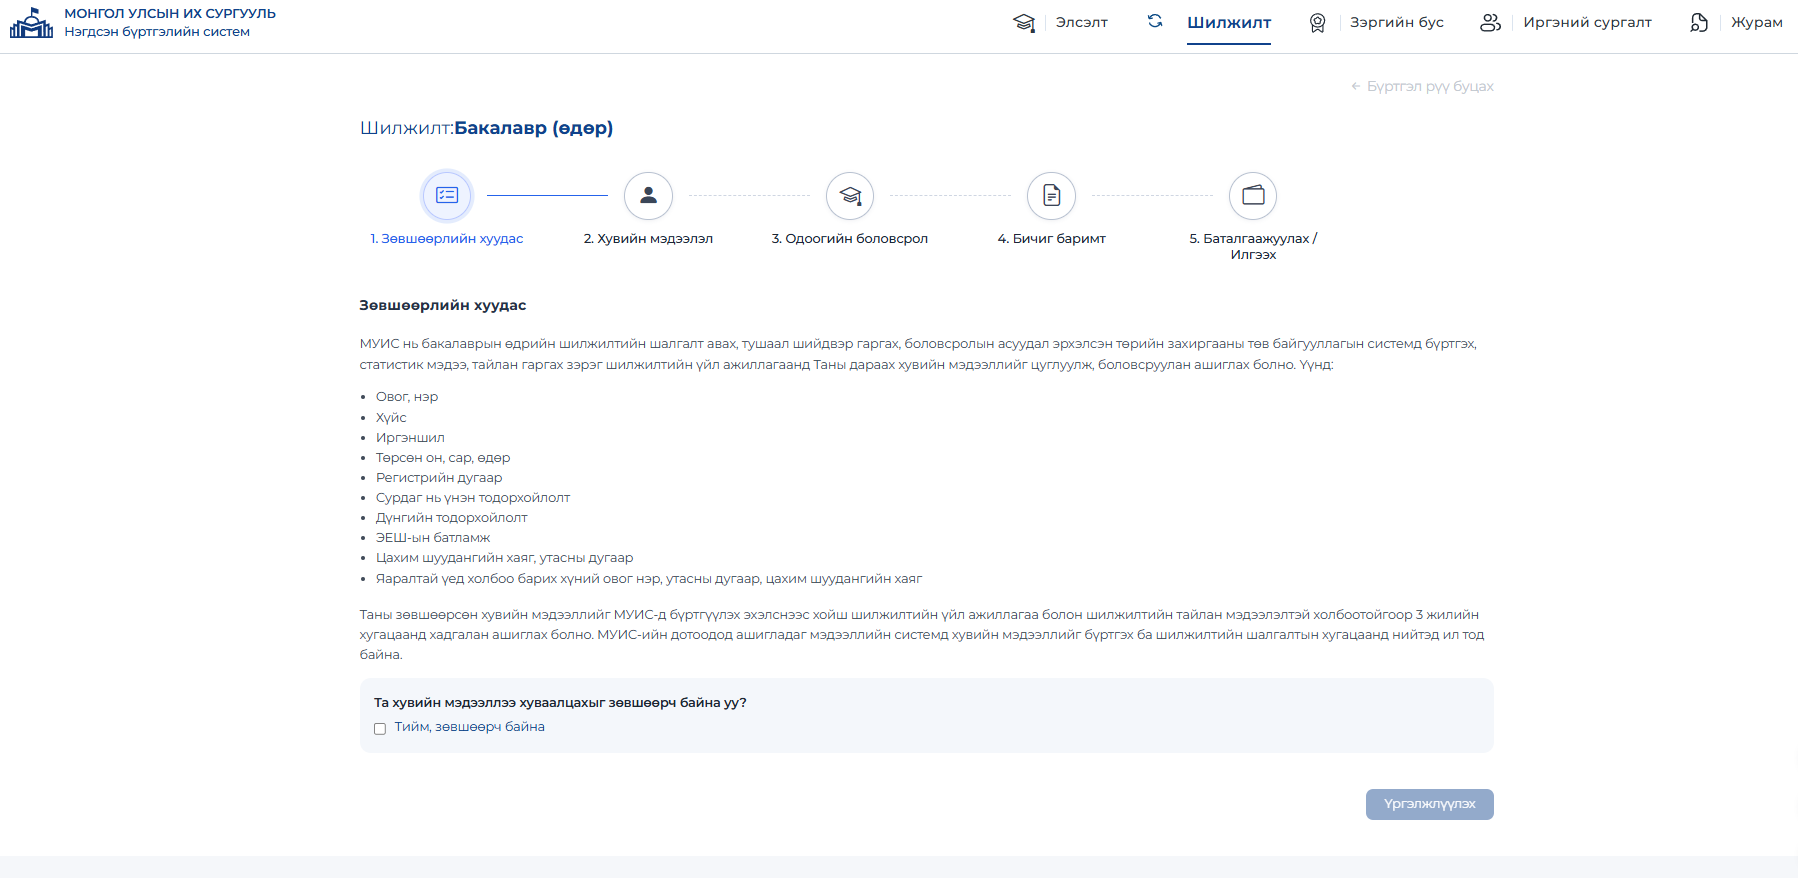This screenshot has height=878, width=1798.
Task: Click the 'Тийм, зөвшөөрч байна' label text
Action: (x=470, y=727)
